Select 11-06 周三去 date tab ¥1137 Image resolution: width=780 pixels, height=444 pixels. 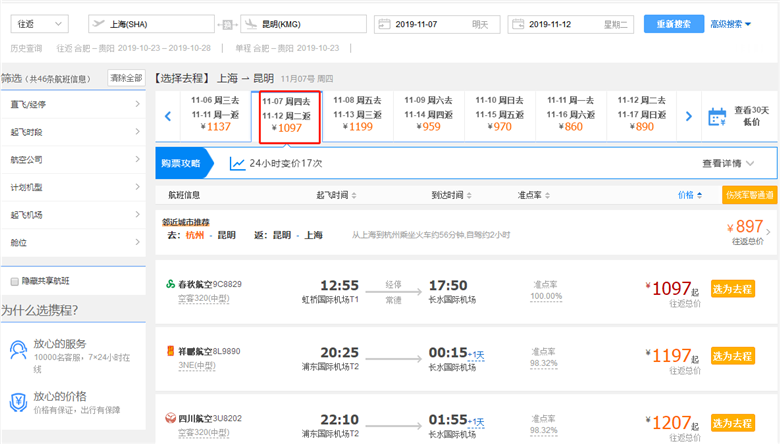[215, 114]
